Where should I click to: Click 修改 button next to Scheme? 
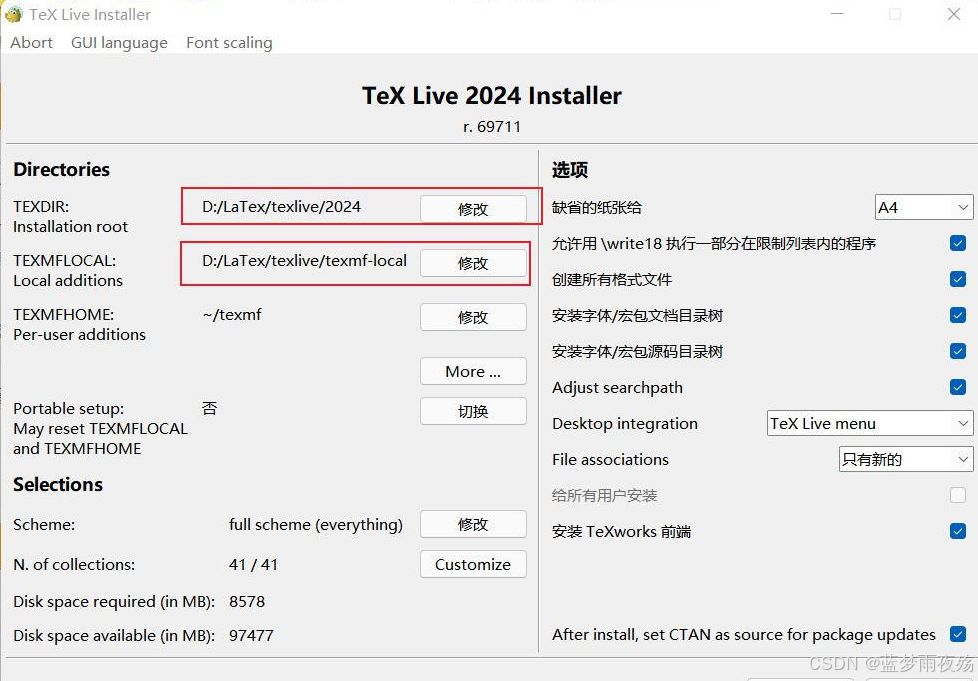click(x=473, y=524)
